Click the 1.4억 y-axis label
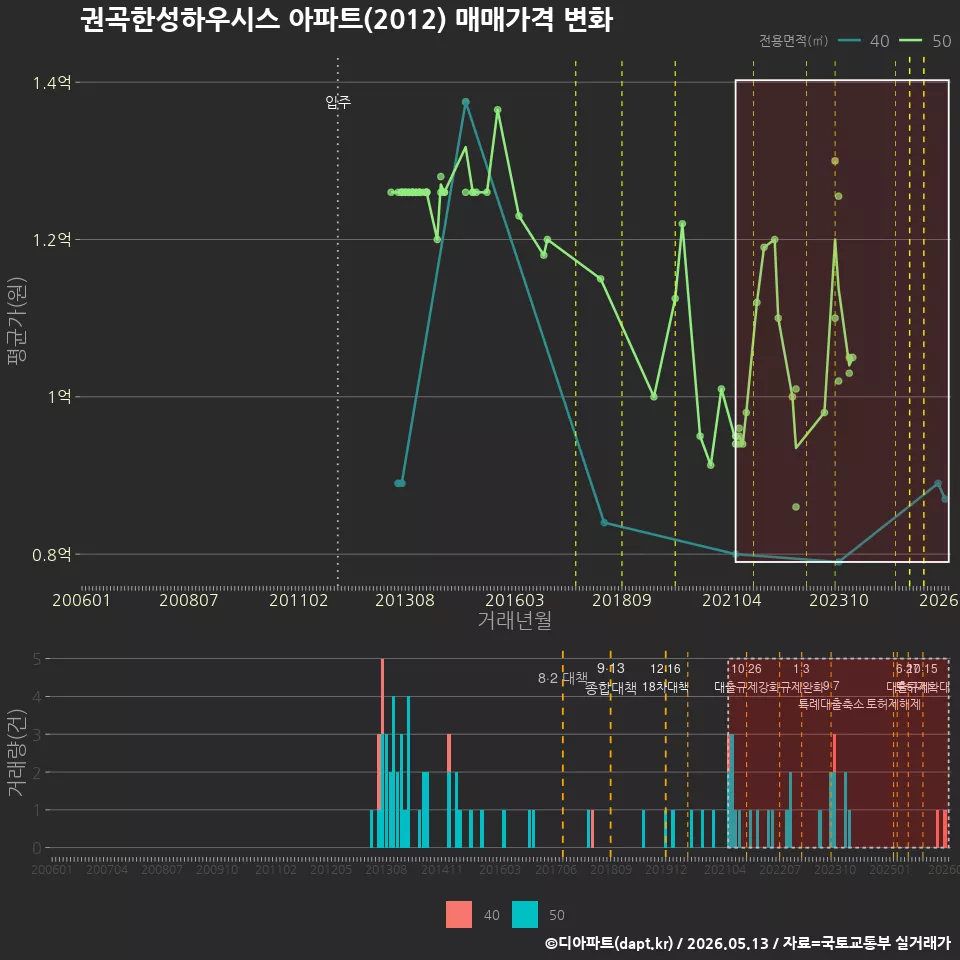This screenshot has height=960, width=960. [x=51, y=83]
